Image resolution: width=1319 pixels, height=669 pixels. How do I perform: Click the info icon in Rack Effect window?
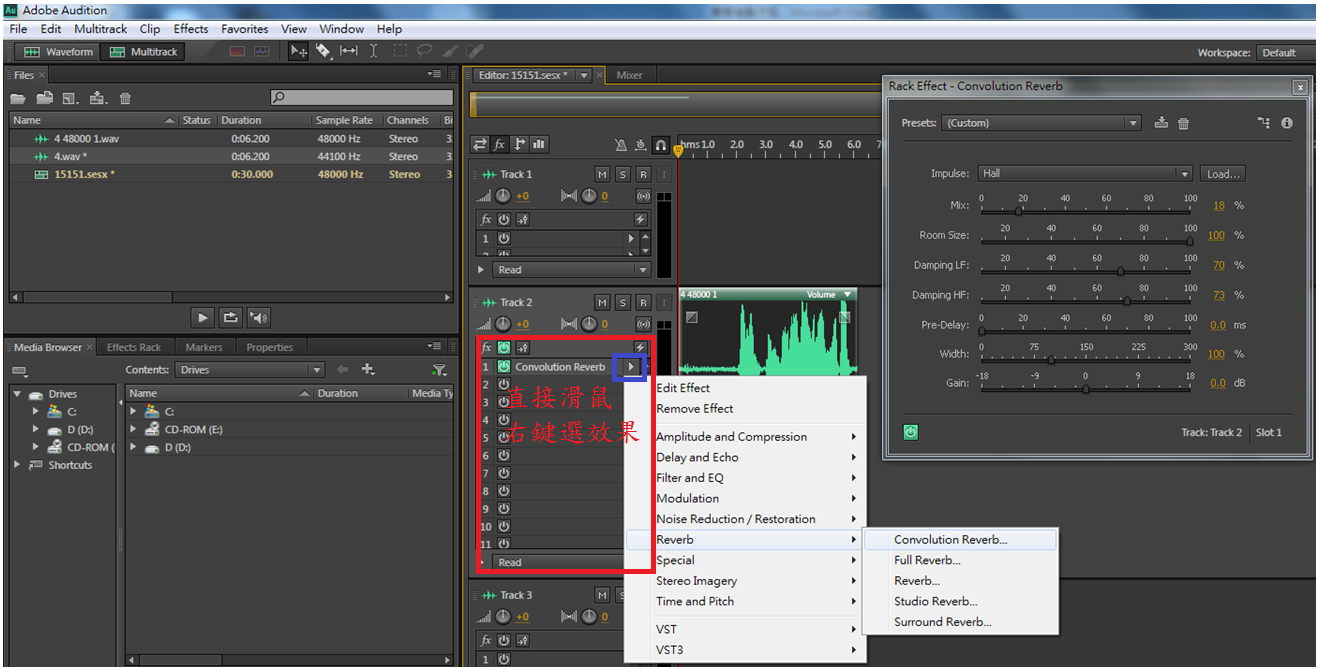(1287, 123)
